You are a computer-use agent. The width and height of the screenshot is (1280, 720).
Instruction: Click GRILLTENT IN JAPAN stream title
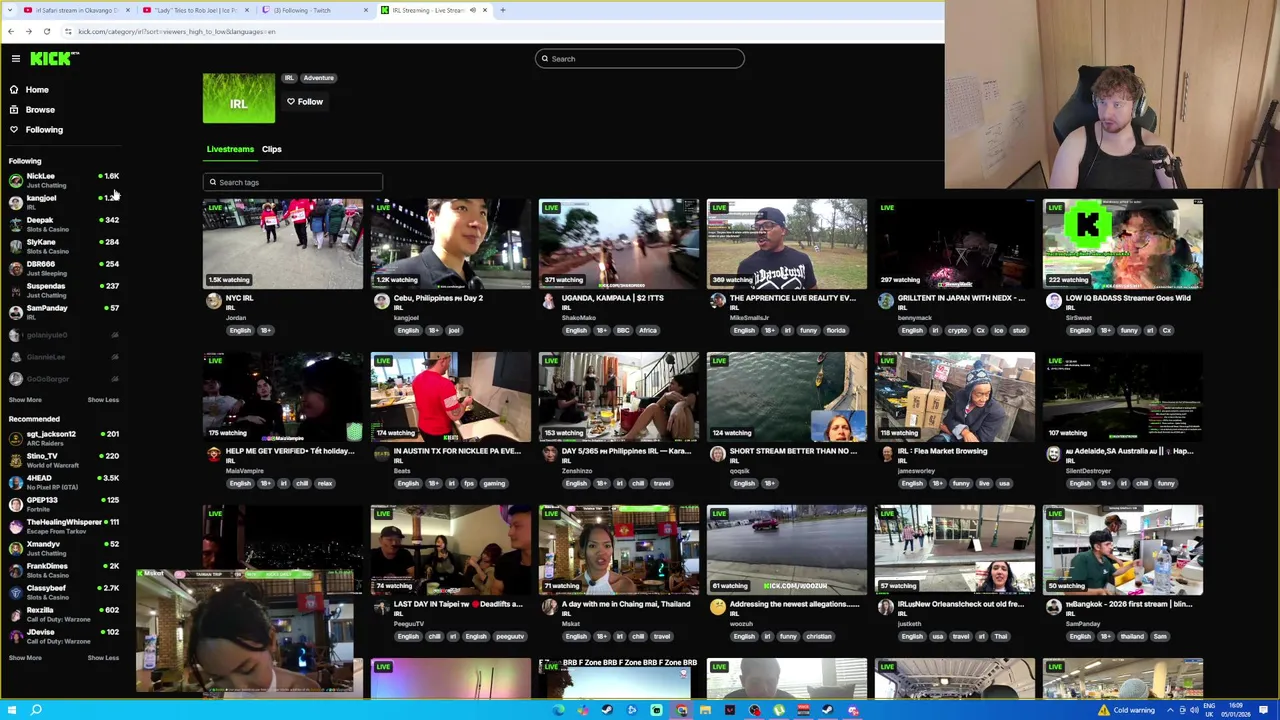click(x=961, y=298)
